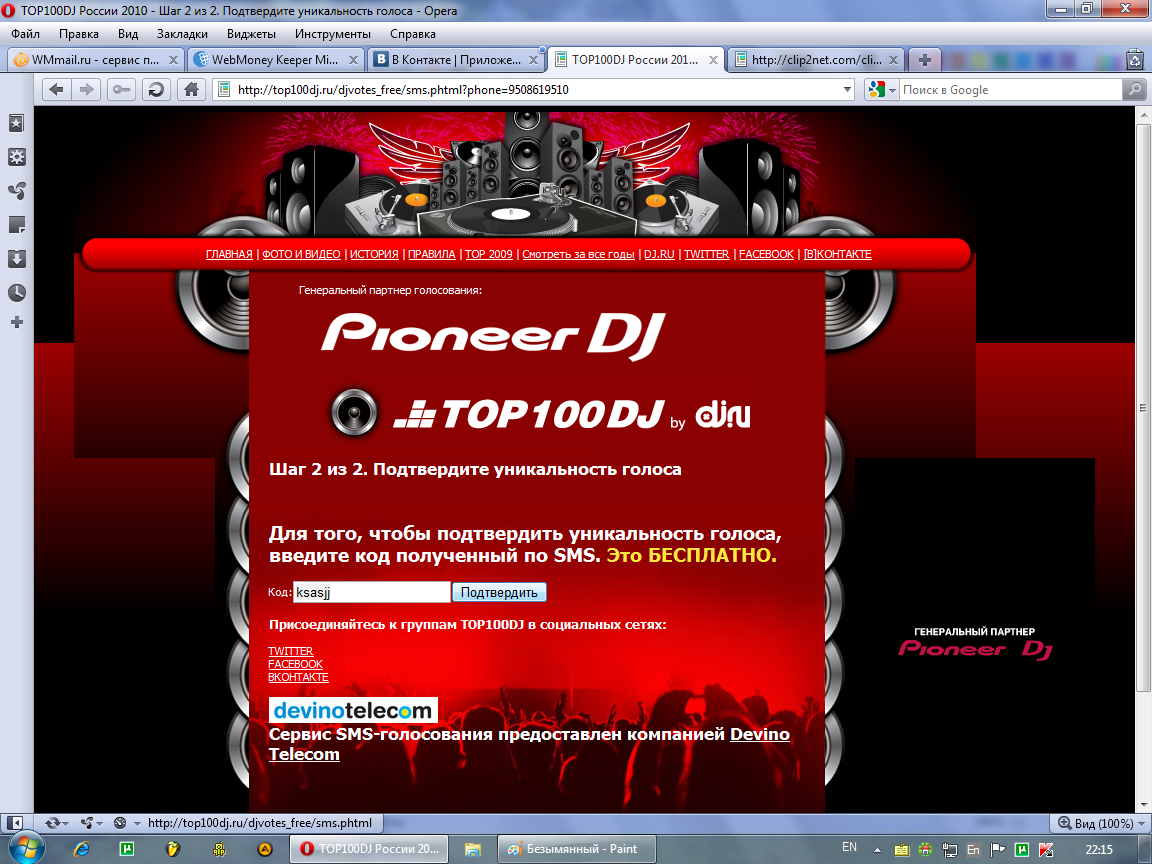The height and width of the screenshot is (864, 1152).
Task: Click the Поиск в Google search field
Action: coord(1011,90)
